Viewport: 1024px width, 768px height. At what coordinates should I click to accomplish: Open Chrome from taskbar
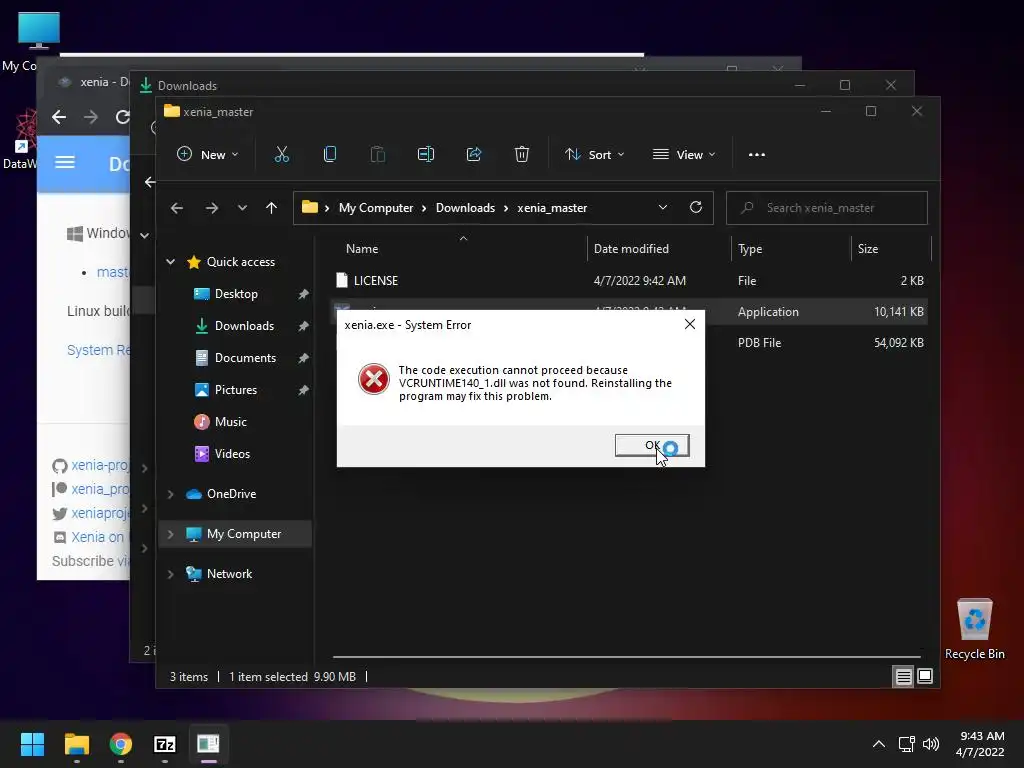tap(121, 744)
